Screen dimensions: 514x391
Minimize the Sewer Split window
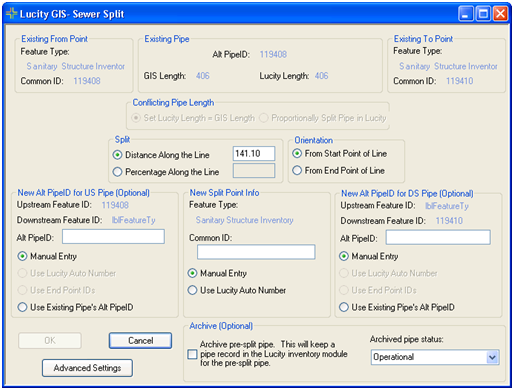pyautogui.click(x=466, y=14)
